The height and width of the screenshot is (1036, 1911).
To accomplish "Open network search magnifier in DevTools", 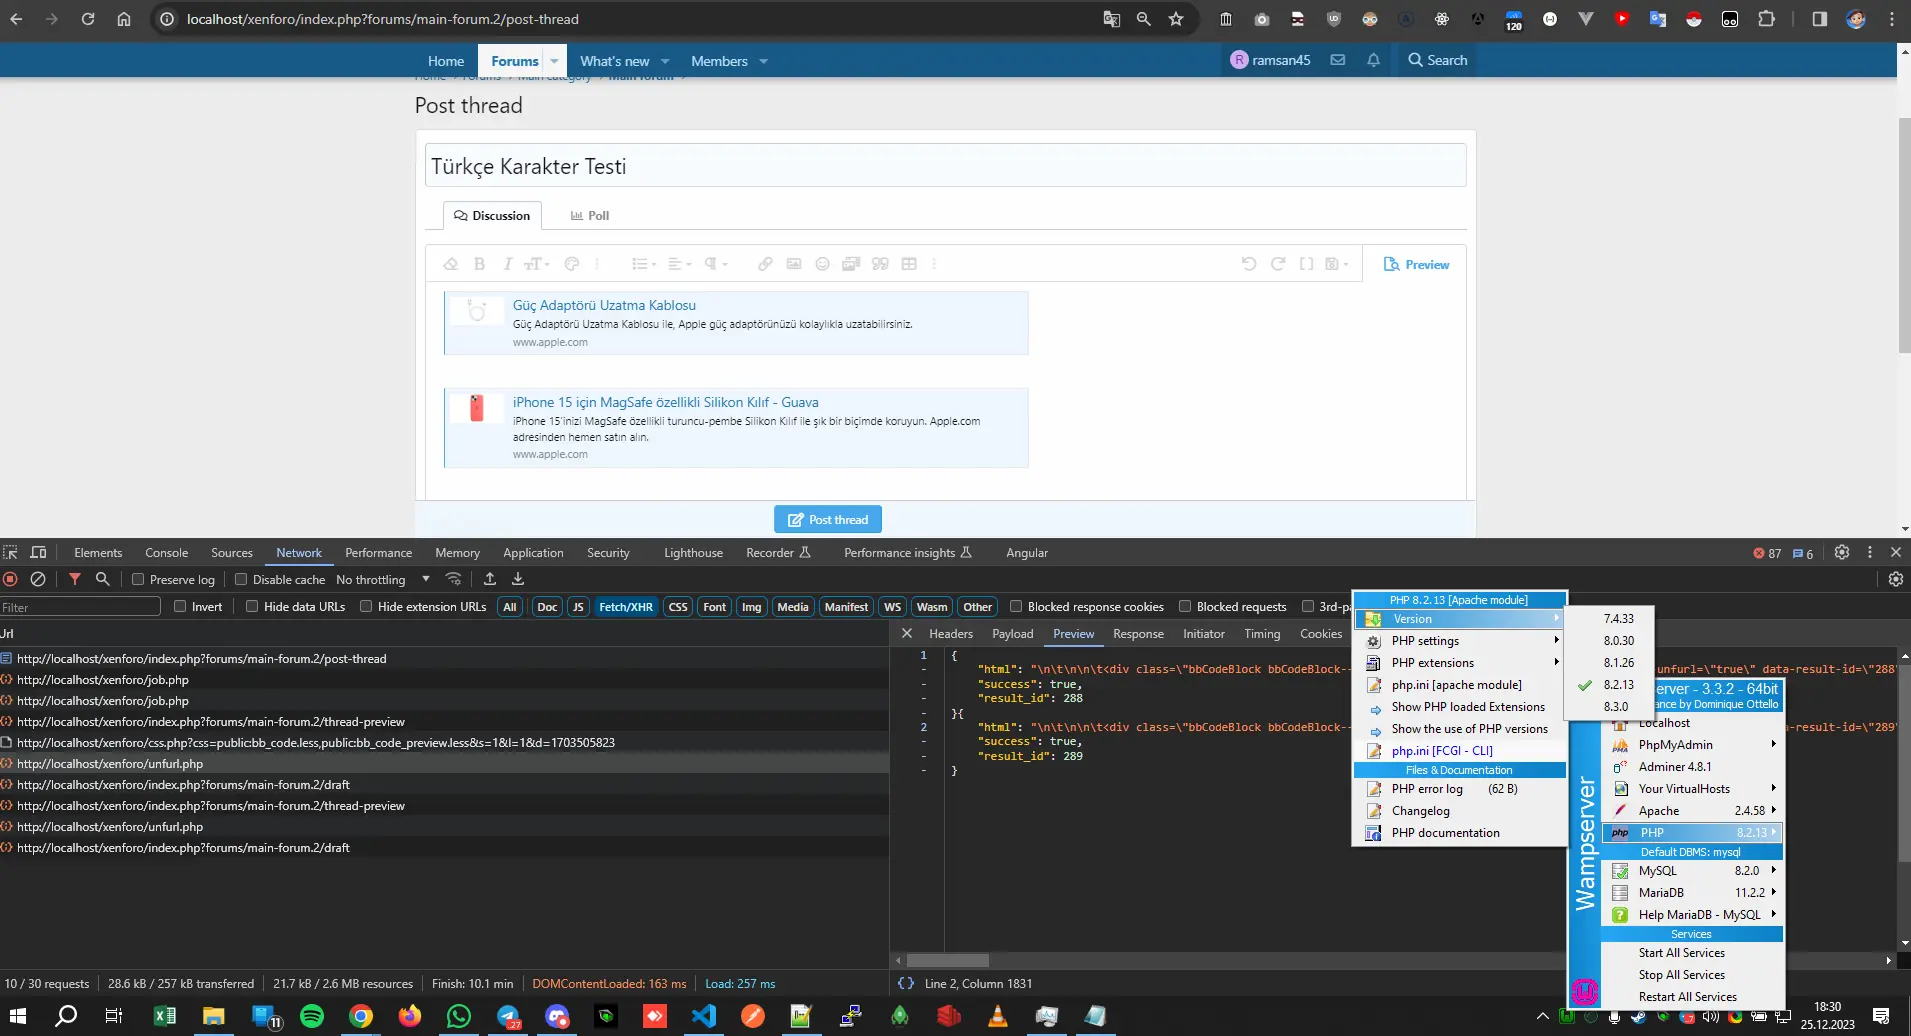I will tap(102, 579).
